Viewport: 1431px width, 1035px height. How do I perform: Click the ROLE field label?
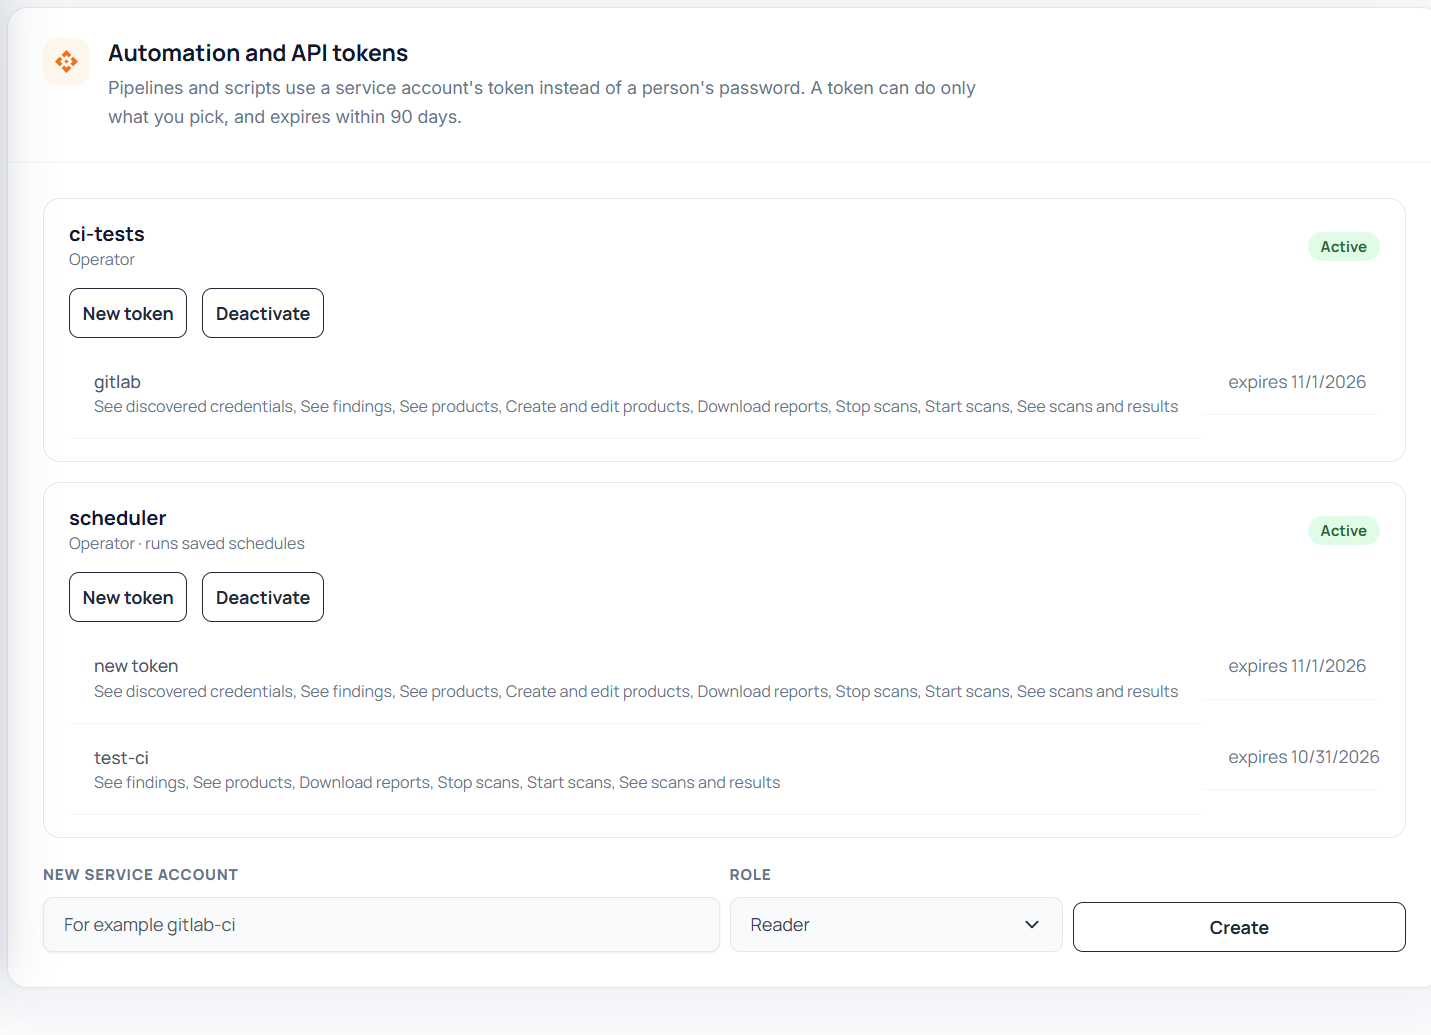pyautogui.click(x=750, y=875)
